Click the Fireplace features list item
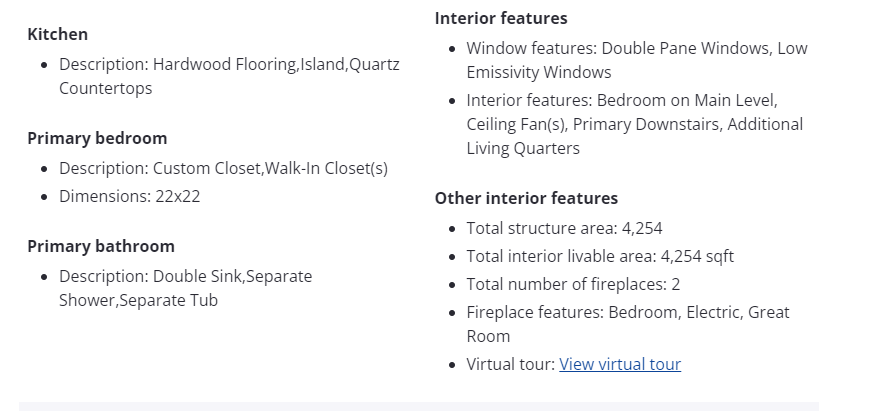 627,312
